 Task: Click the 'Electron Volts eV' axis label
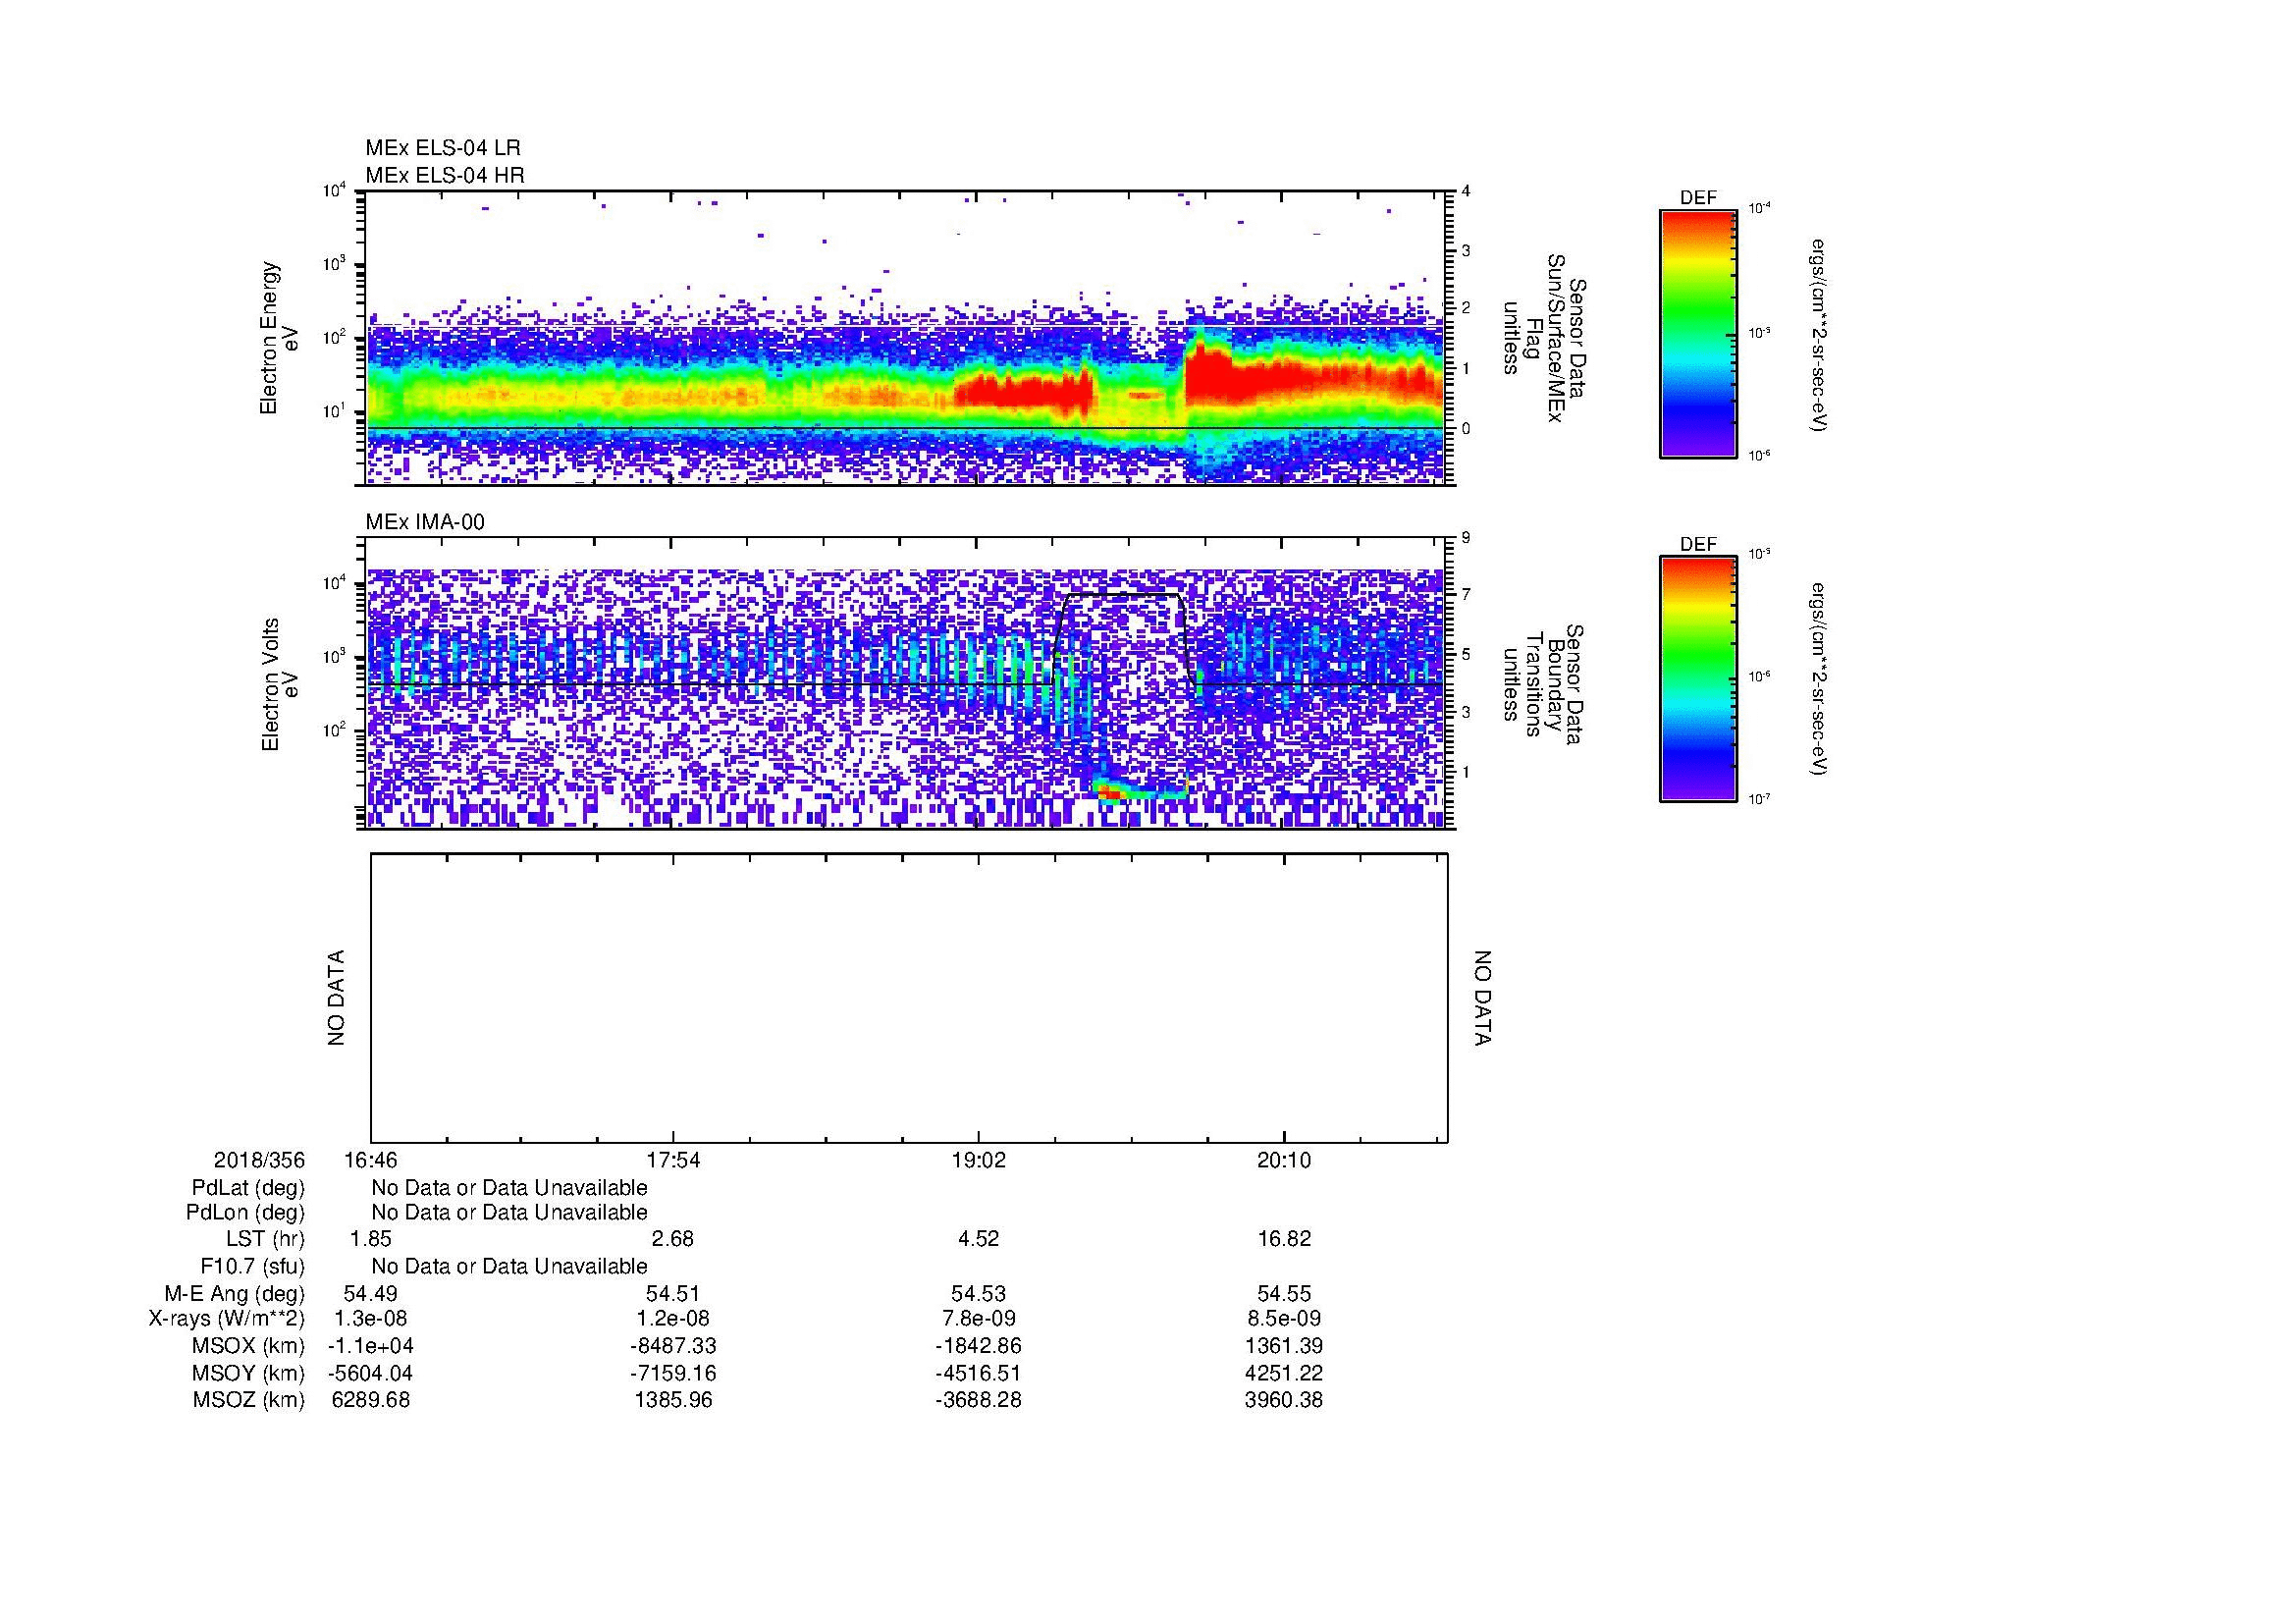279,684
